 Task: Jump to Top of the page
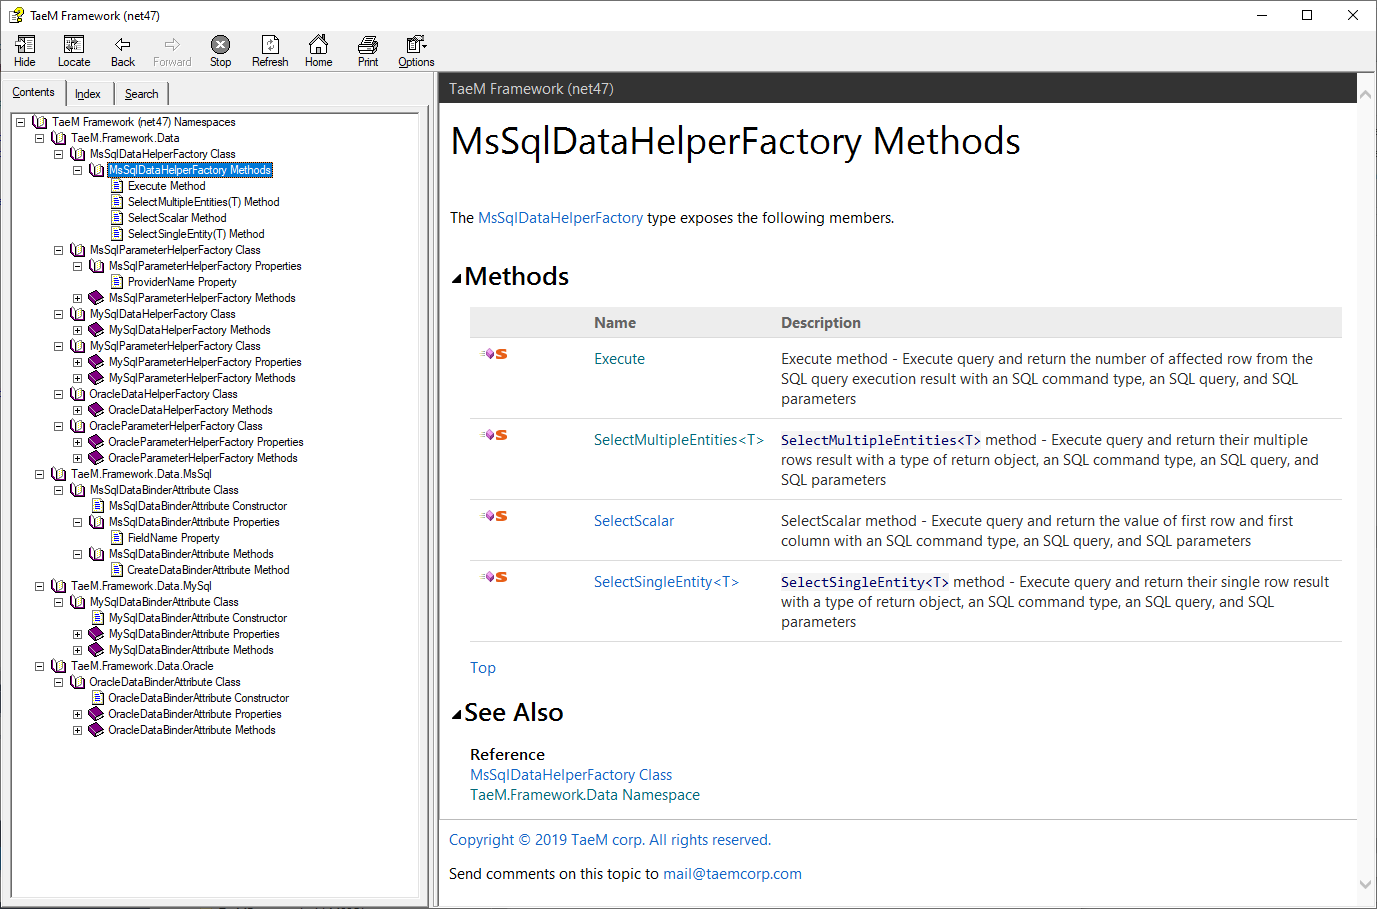pyautogui.click(x=483, y=668)
